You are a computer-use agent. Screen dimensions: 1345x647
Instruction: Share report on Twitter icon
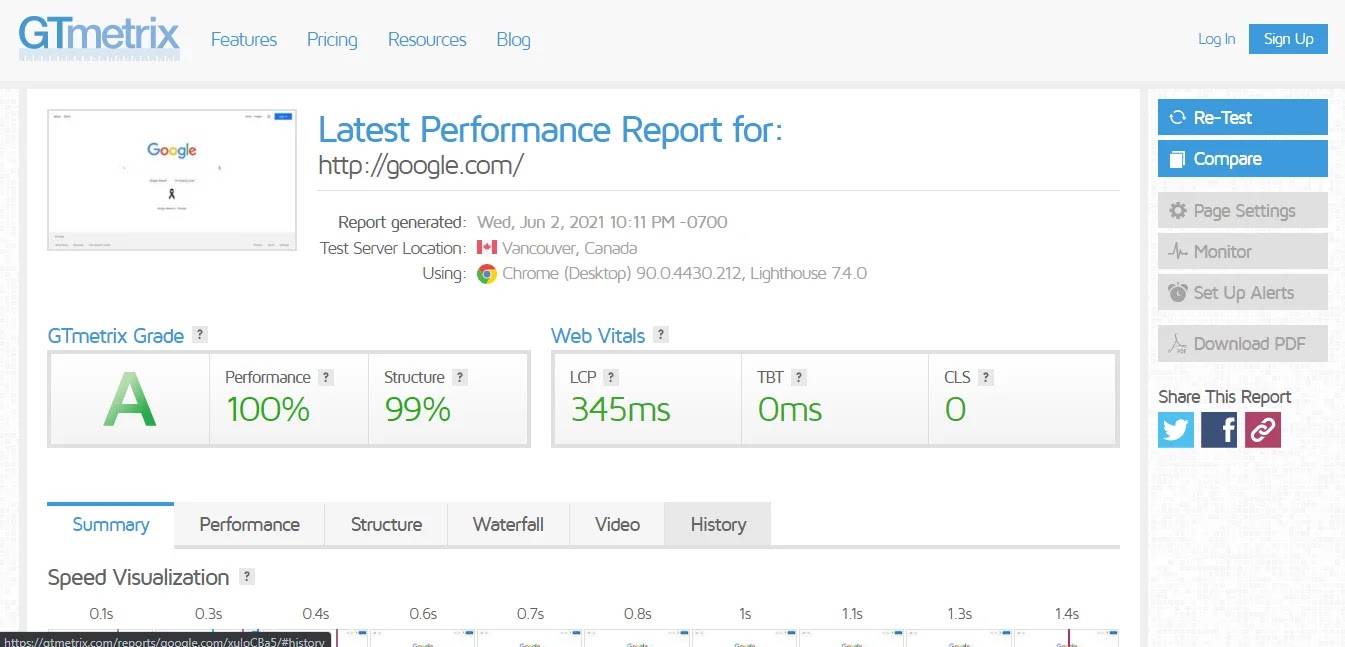pyautogui.click(x=1176, y=430)
